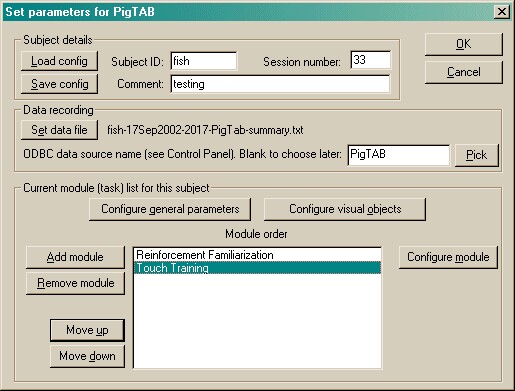Edit the ODBC data source name field
This screenshot has height=391, width=515.
[399, 155]
